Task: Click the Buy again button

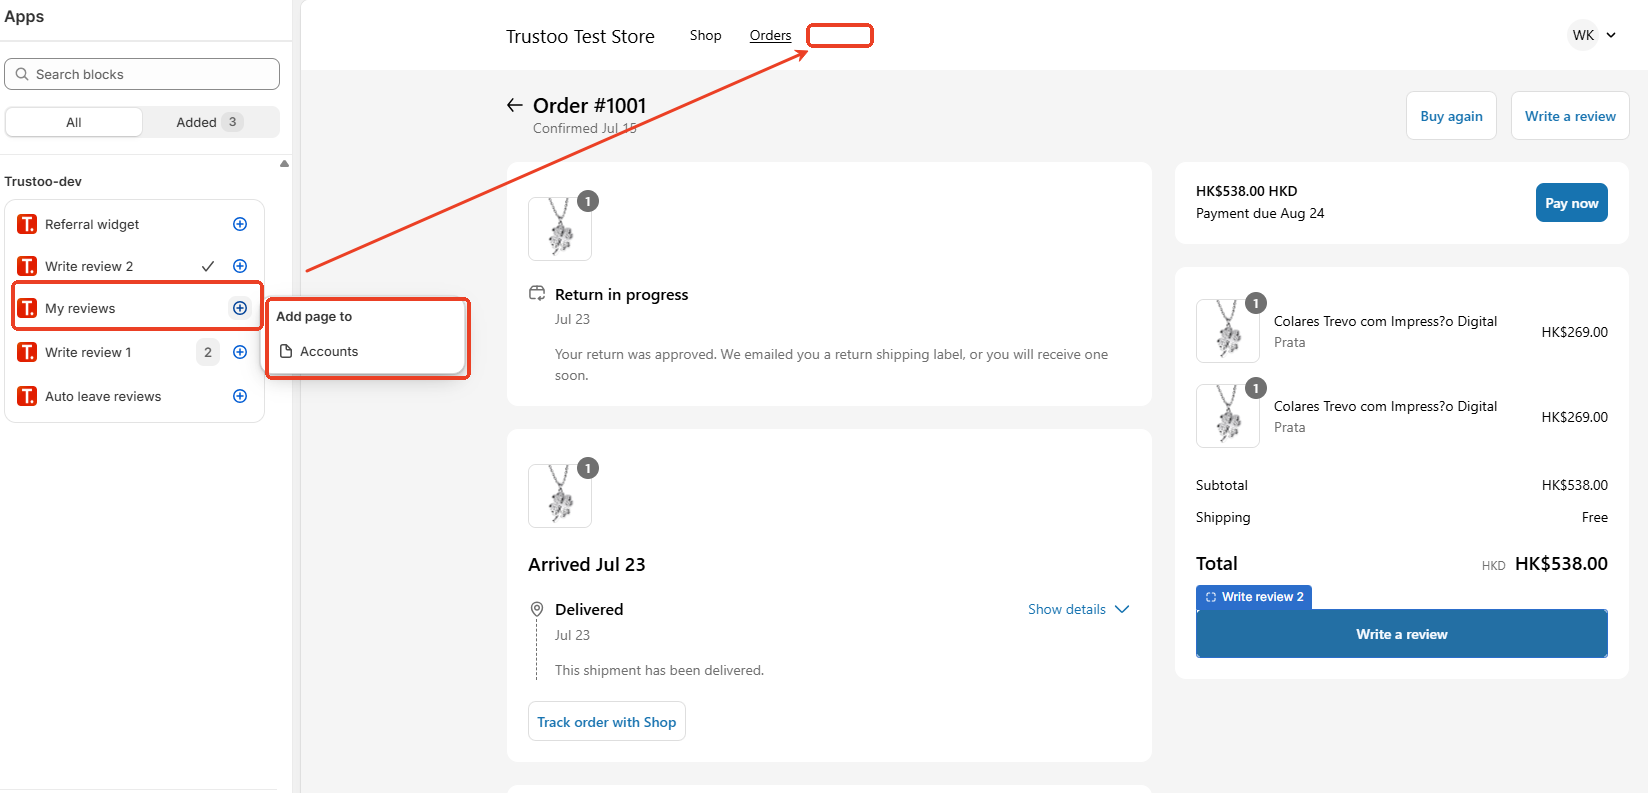Action: pos(1451,116)
